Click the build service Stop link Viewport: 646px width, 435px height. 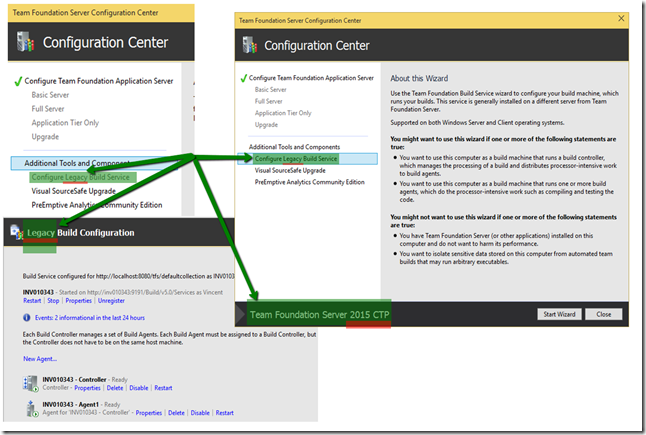(x=53, y=301)
